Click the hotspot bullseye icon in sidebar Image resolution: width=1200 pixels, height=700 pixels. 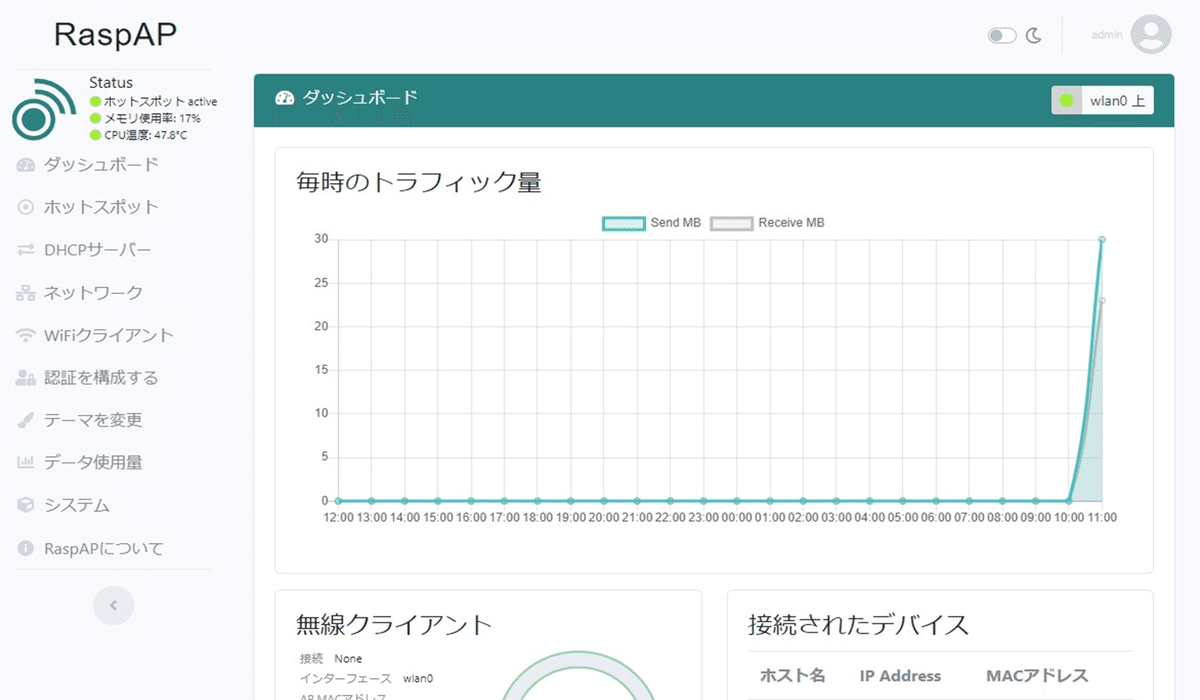click(26, 207)
